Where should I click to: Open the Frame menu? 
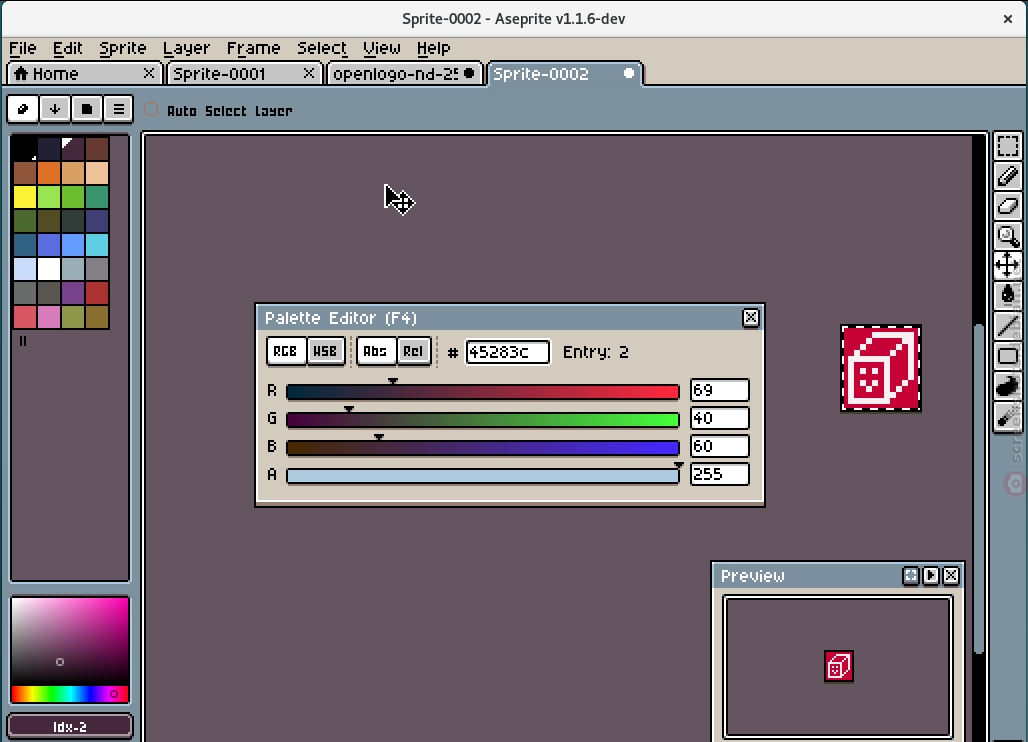point(253,49)
